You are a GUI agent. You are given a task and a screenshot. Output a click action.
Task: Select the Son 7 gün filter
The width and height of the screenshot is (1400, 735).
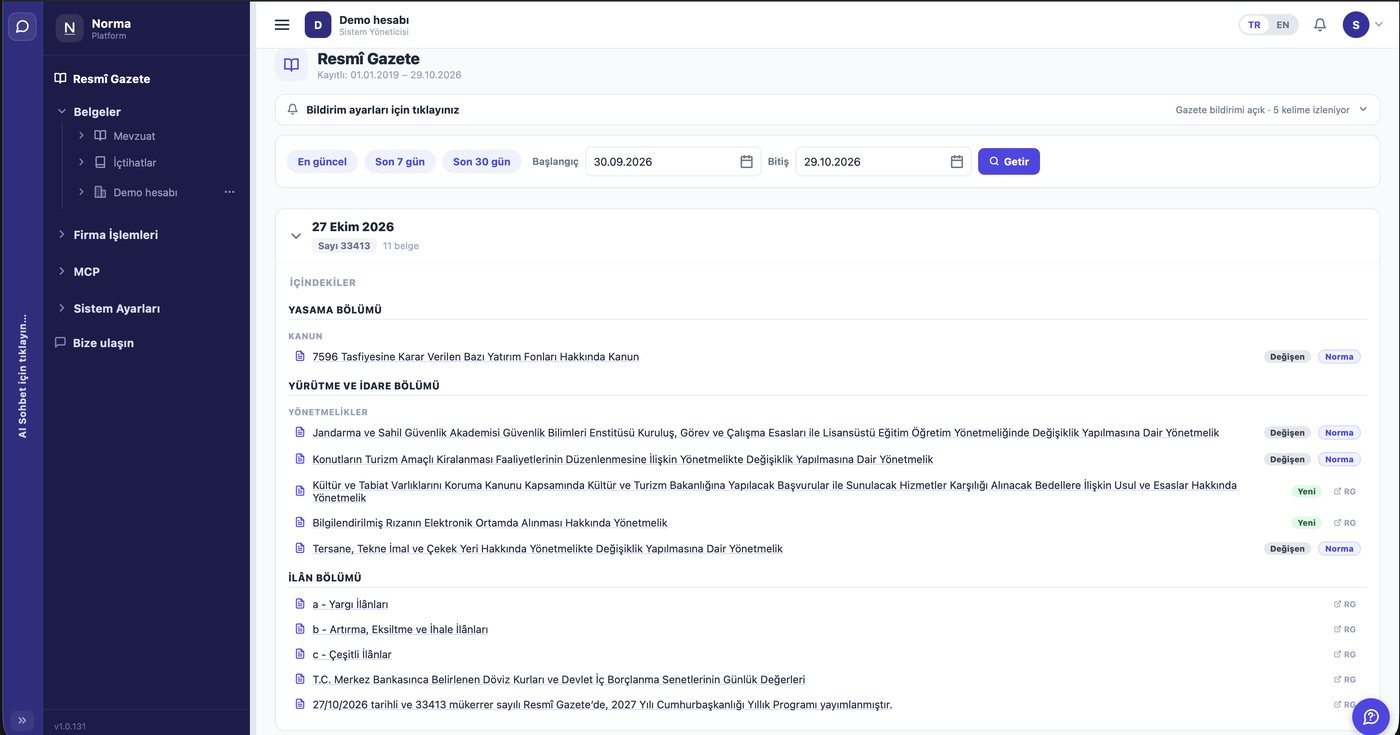click(400, 161)
